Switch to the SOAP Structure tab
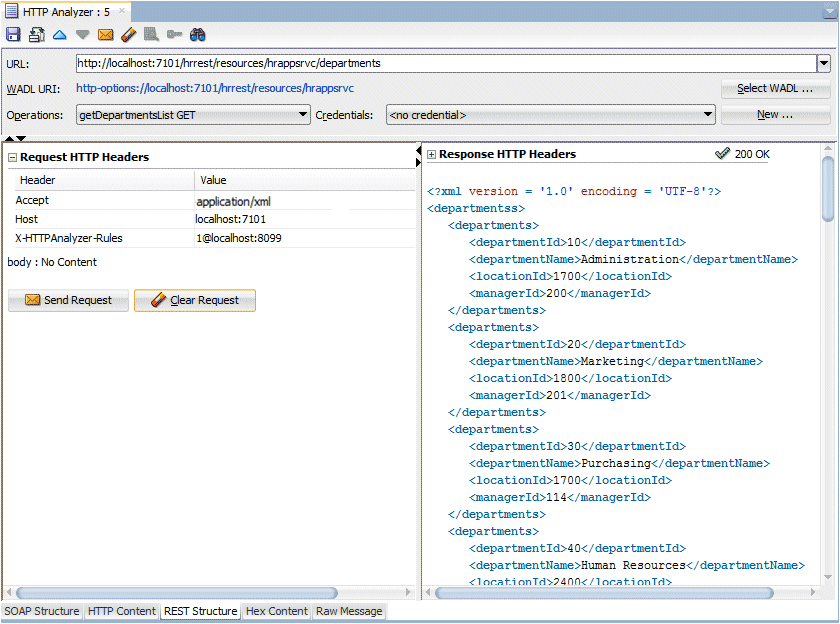The image size is (840, 624). pyautogui.click(x=42, y=611)
